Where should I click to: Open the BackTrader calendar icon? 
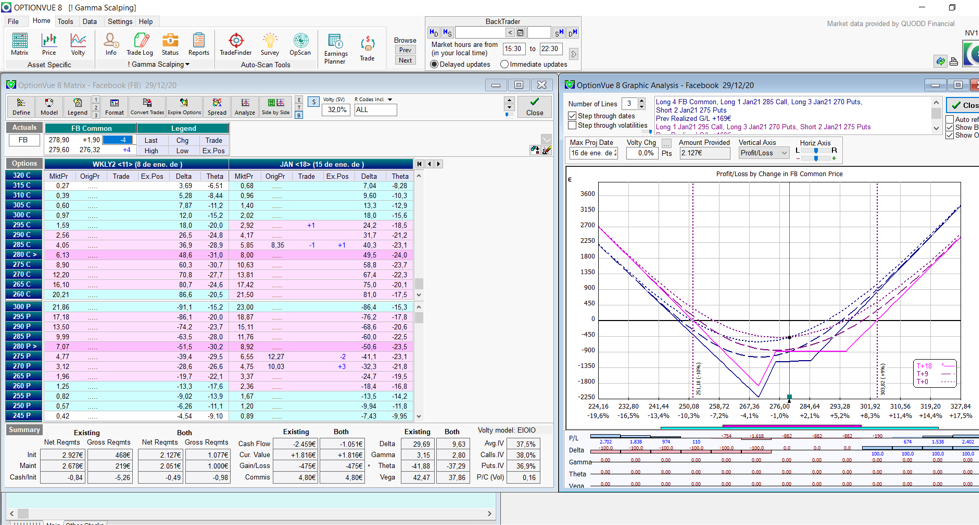coord(520,32)
